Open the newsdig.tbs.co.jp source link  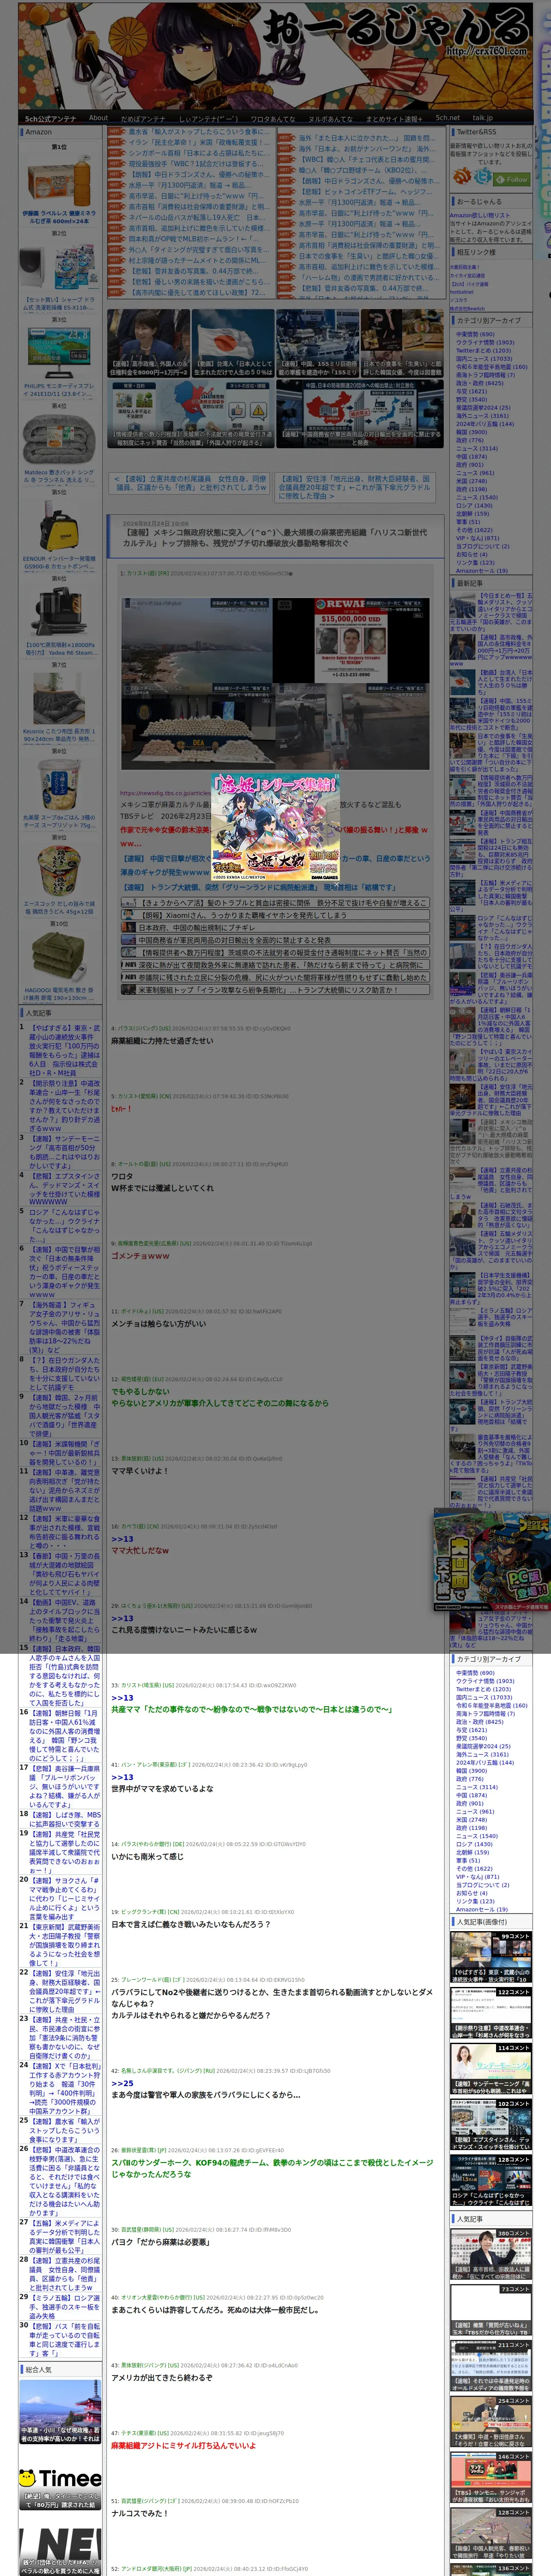165,792
